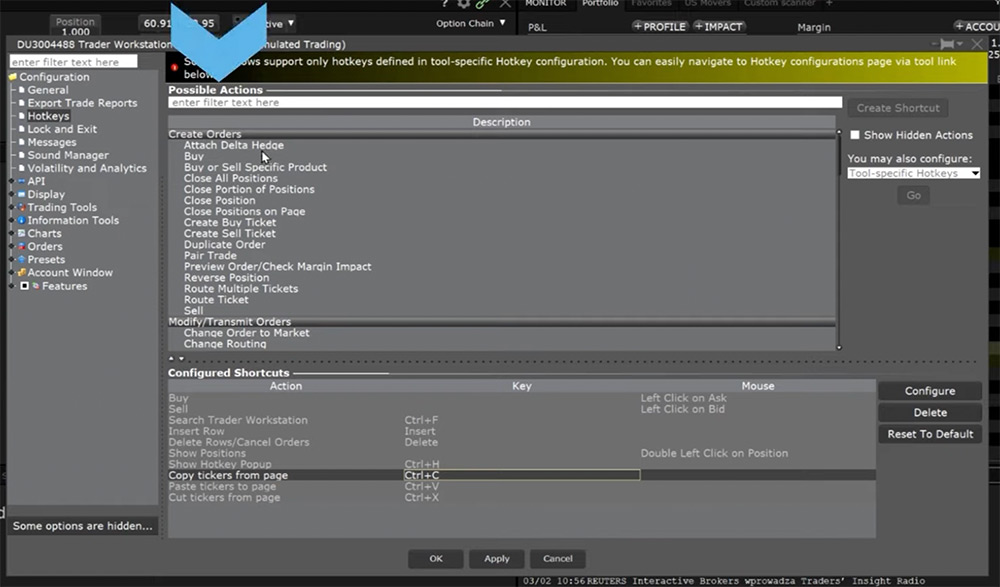Click the settings gear icon at top
This screenshot has height=587, width=1000.
pos(463,5)
